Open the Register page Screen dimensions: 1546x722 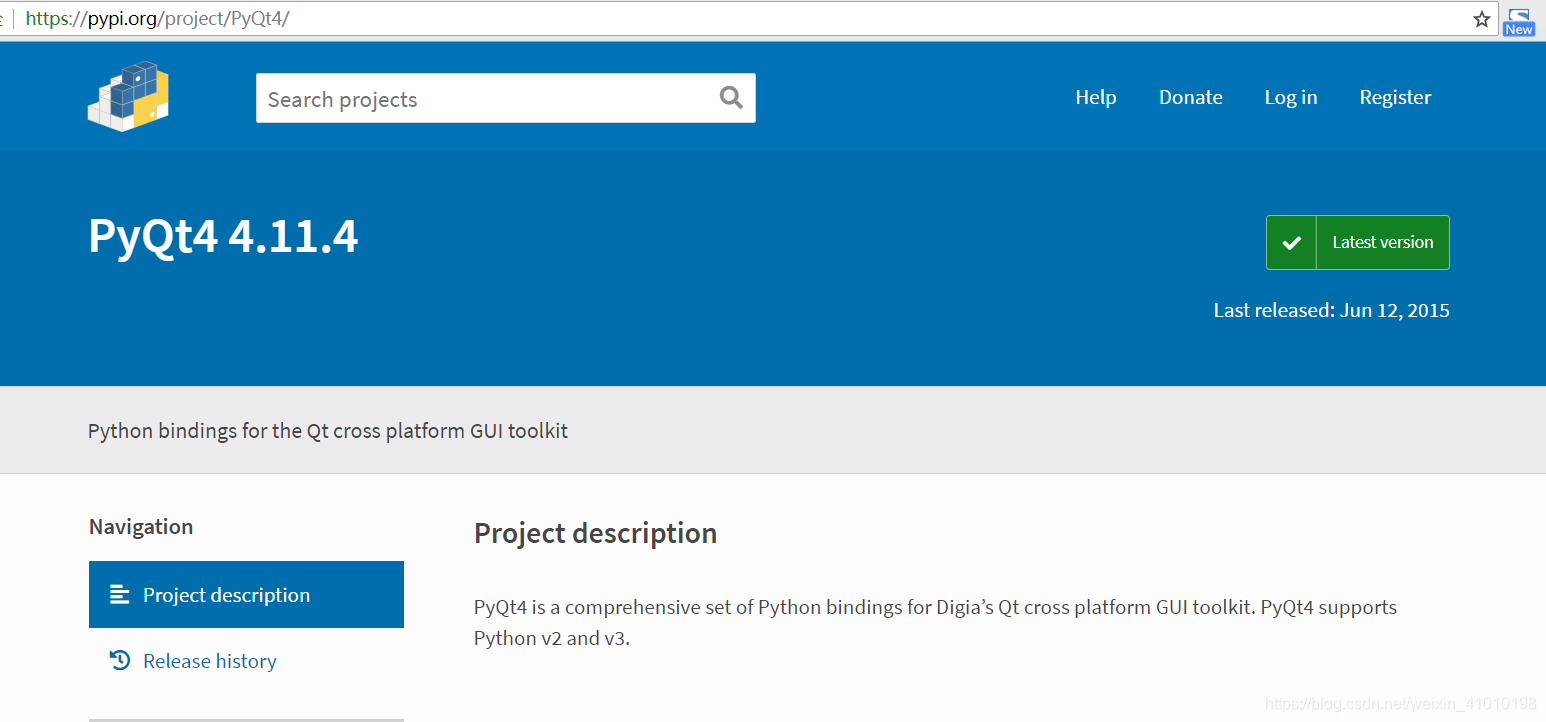1395,97
